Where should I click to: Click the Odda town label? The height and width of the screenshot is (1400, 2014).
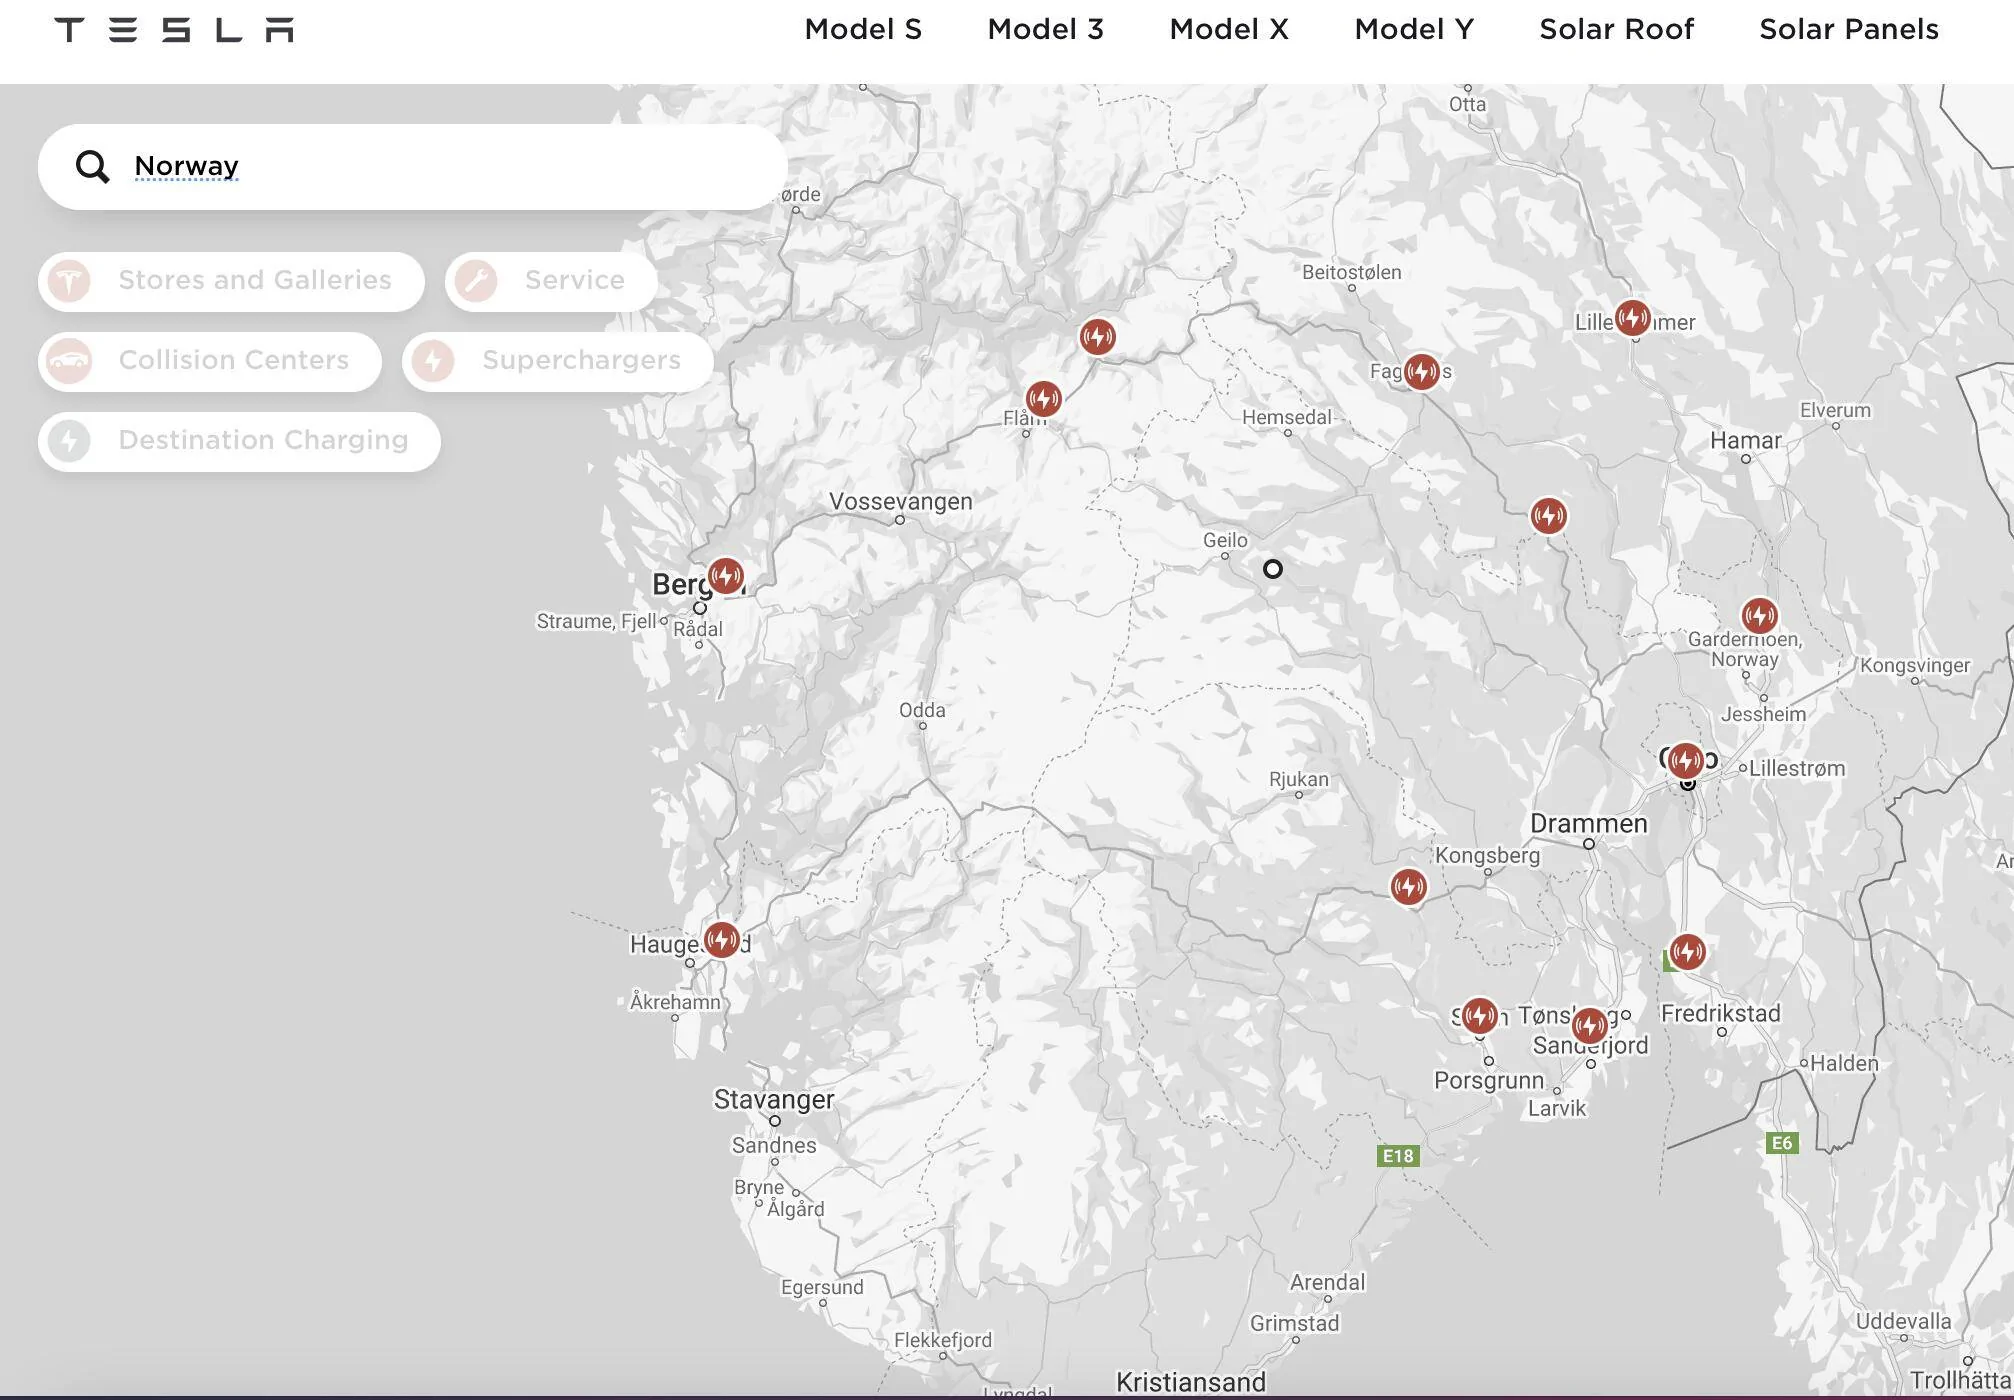pos(922,710)
